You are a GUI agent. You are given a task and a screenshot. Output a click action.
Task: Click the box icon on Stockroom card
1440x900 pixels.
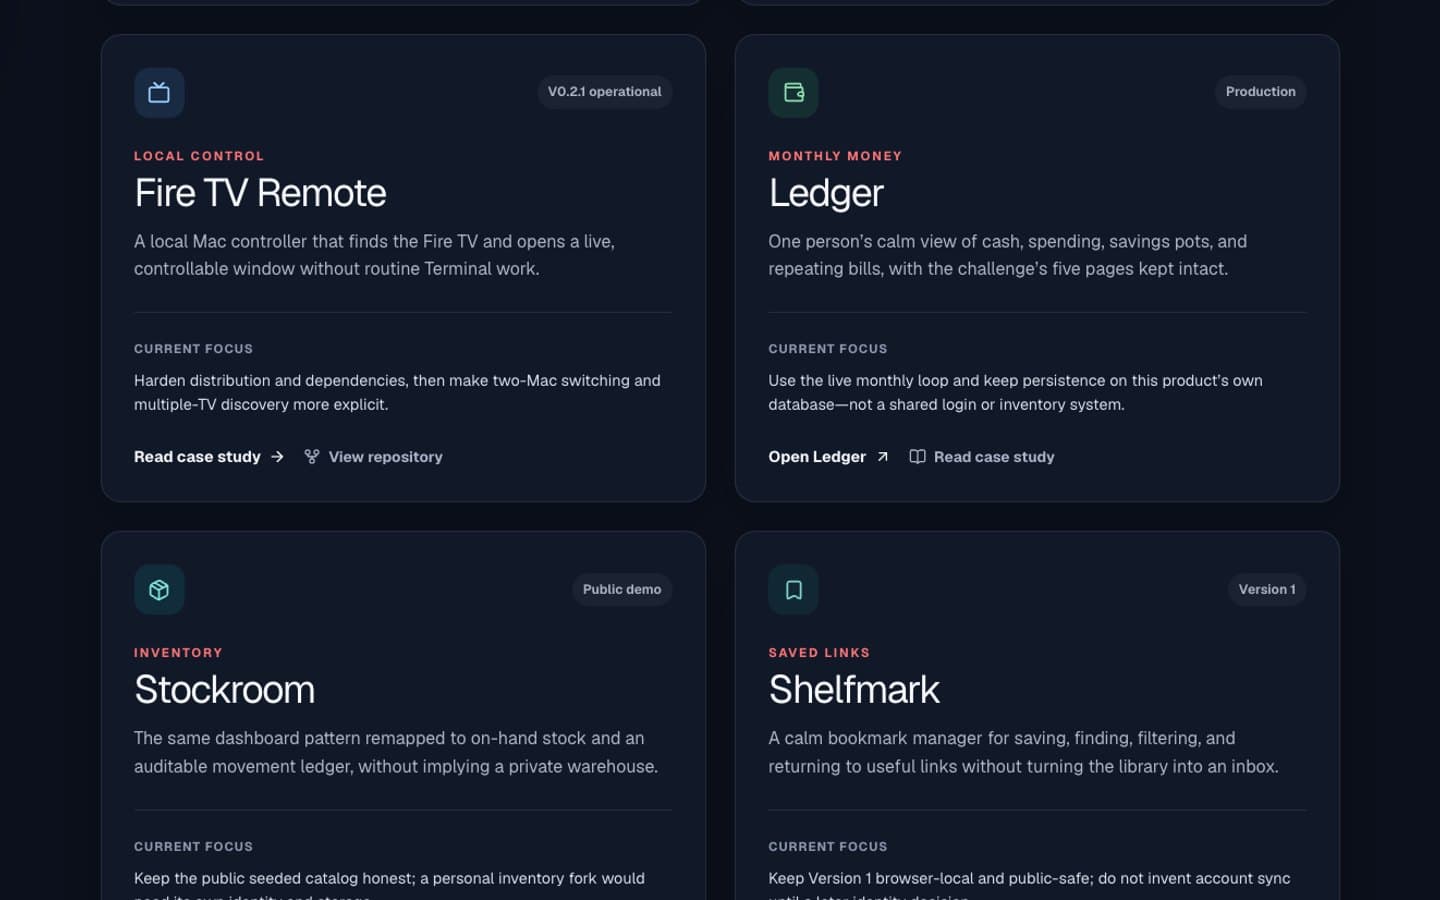[x=159, y=590]
